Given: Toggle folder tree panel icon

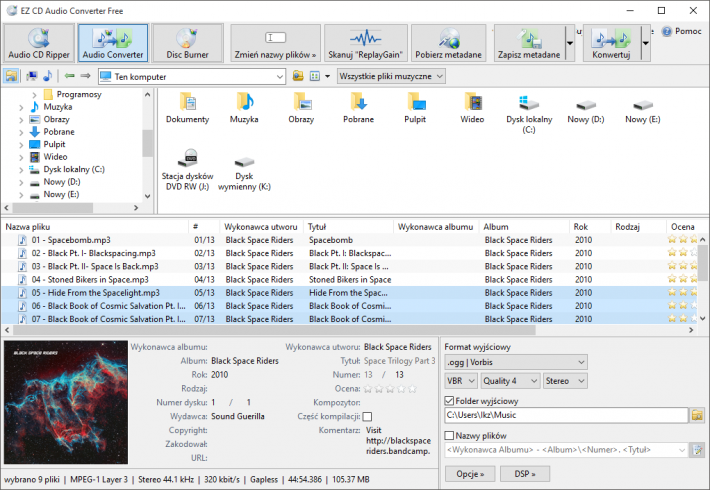Looking at the screenshot, I should (11, 76).
